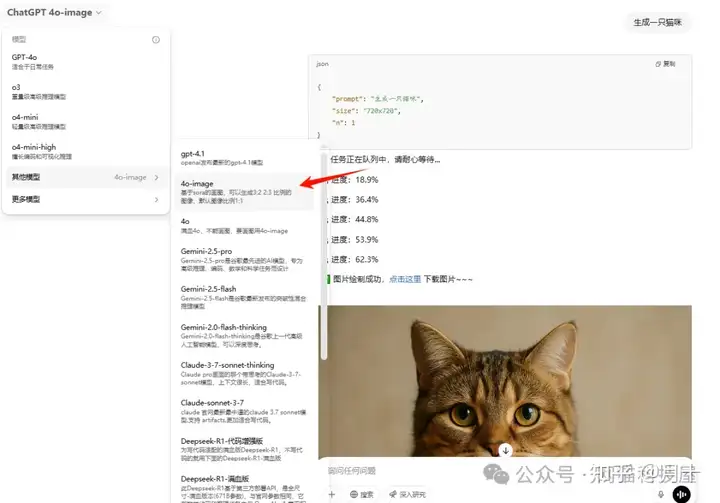Click the "size": "720x720" code line

coord(366,111)
